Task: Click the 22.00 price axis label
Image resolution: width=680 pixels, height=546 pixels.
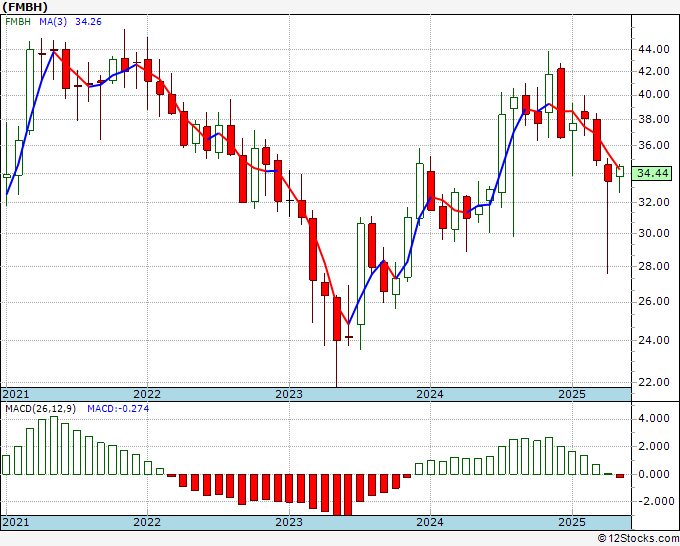Action: [654, 382]
